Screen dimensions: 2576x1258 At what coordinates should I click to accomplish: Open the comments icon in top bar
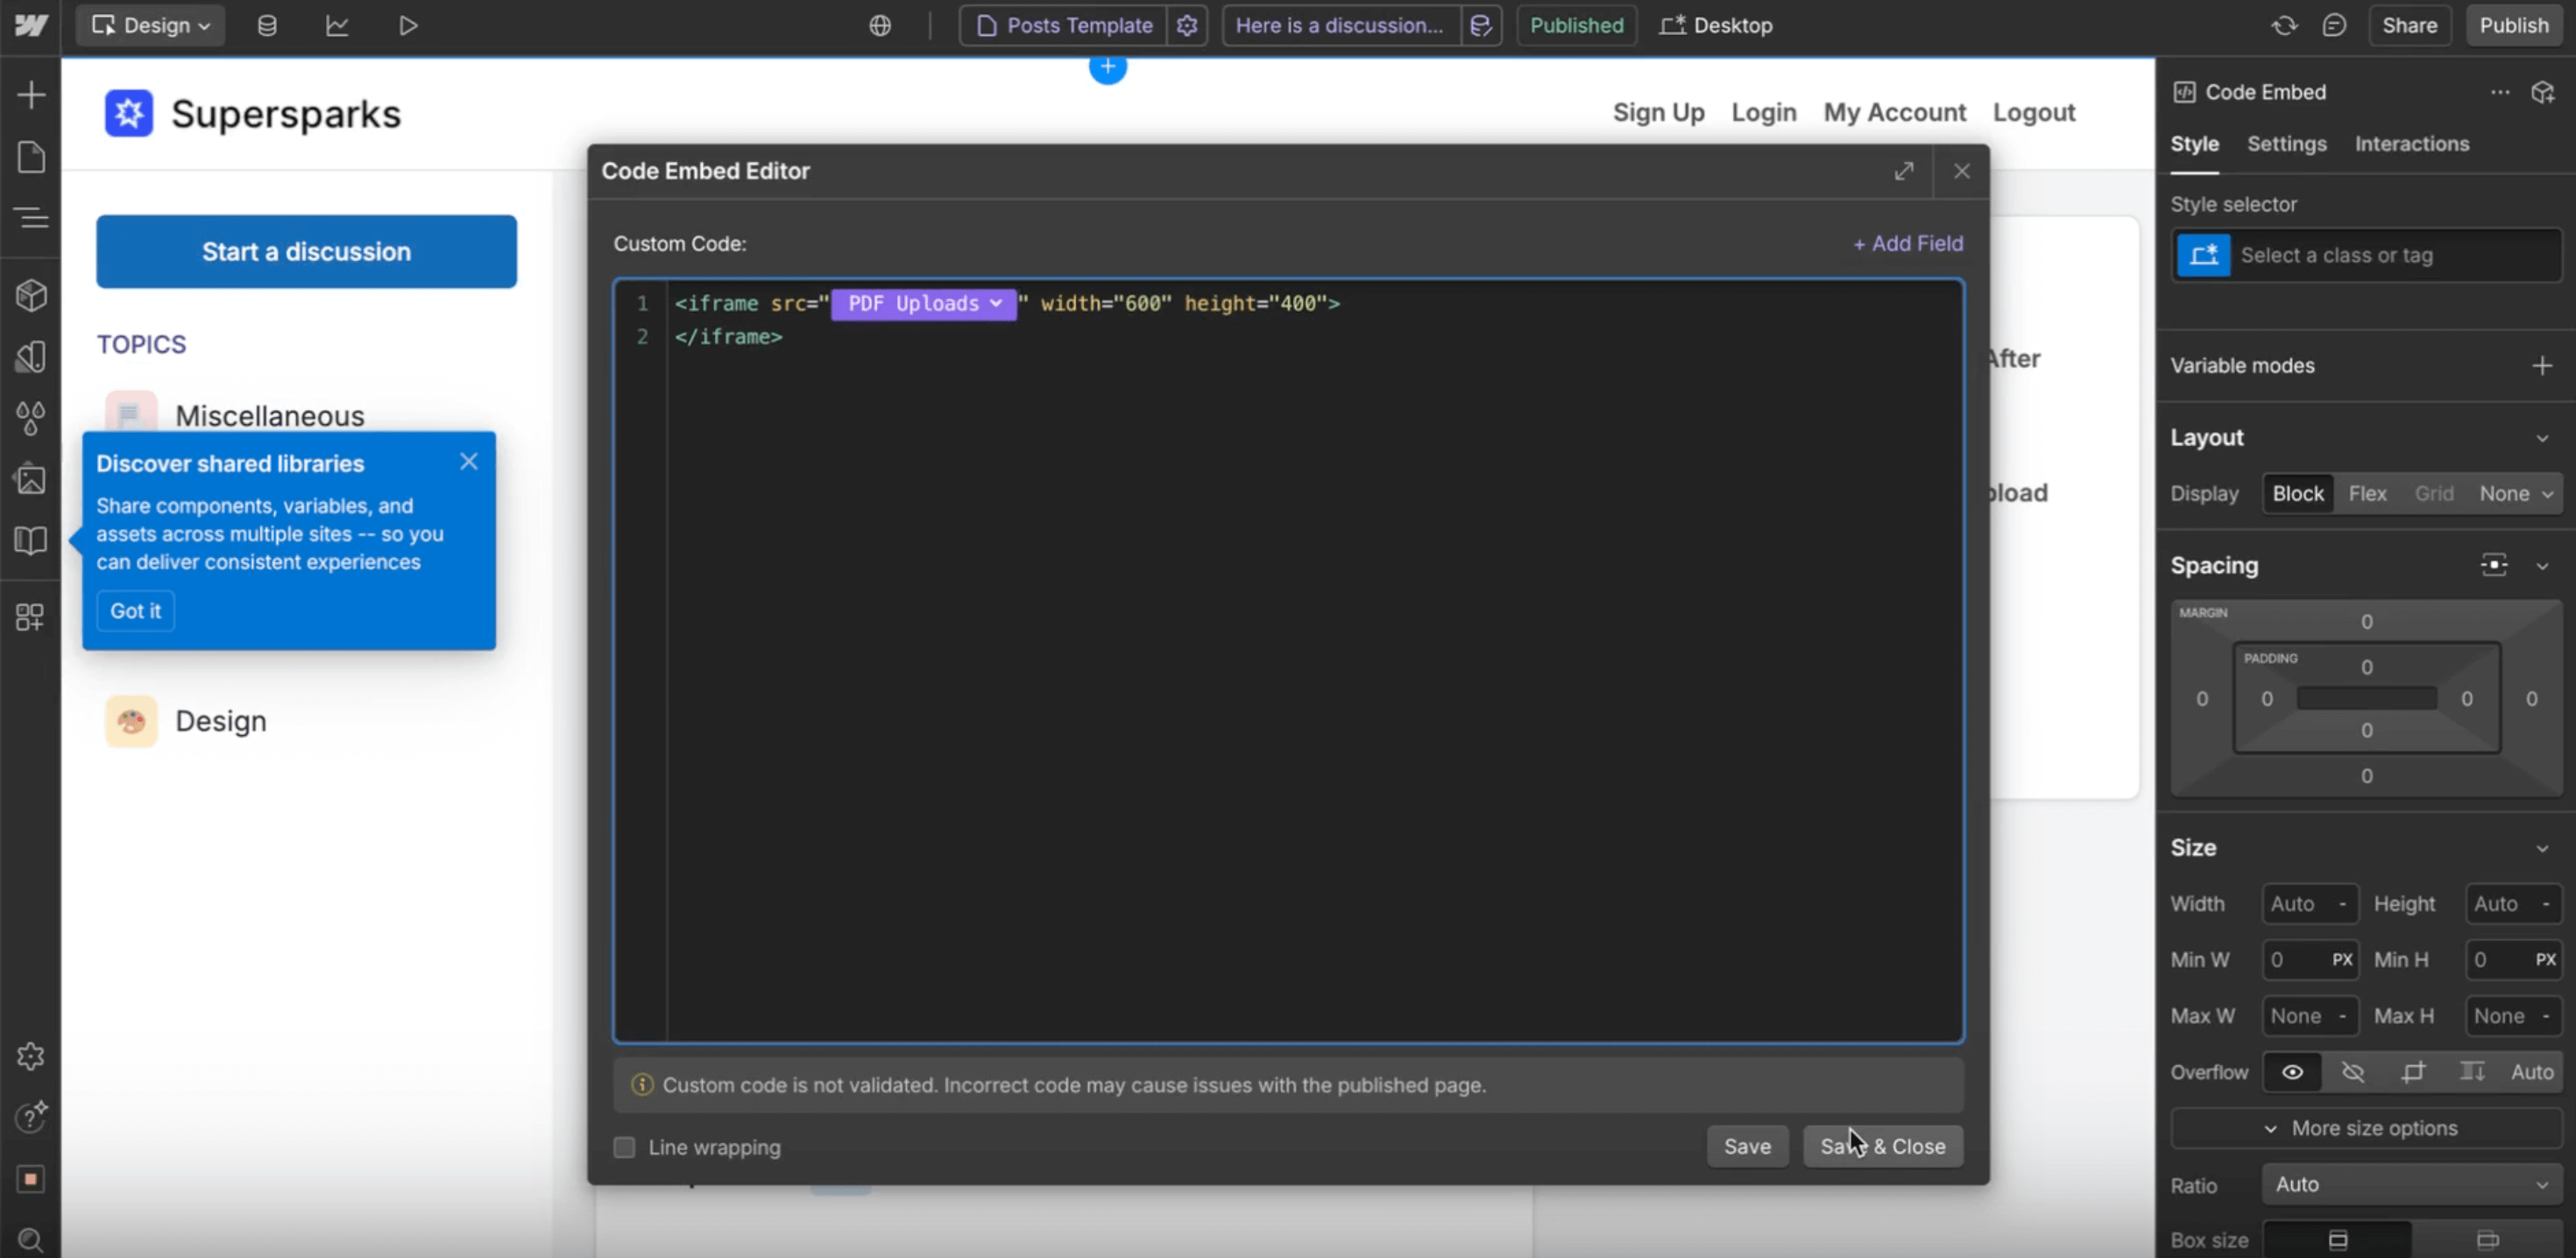coord(2334,25)
